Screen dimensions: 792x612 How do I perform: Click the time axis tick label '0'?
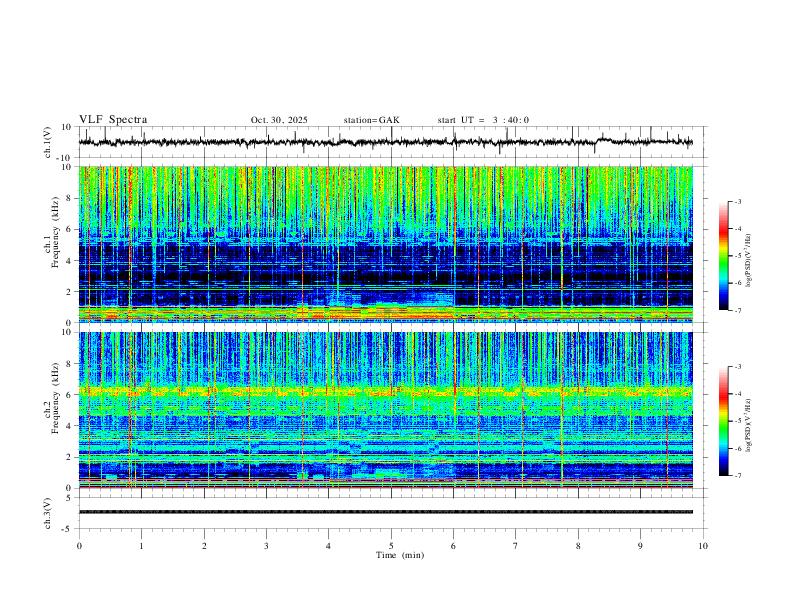[79, 546]
